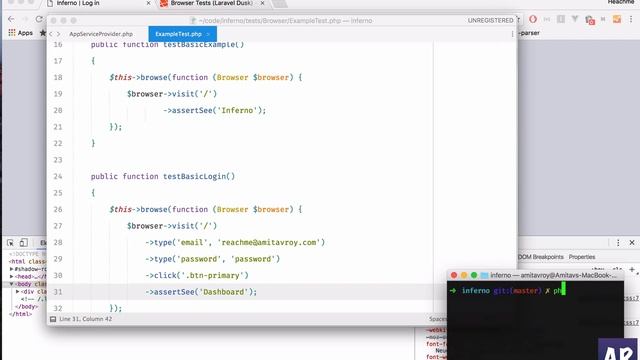Jump forward with Sublime's tab-history right arrow
This screenshot has width=640, height=360.
click(58, 34)
